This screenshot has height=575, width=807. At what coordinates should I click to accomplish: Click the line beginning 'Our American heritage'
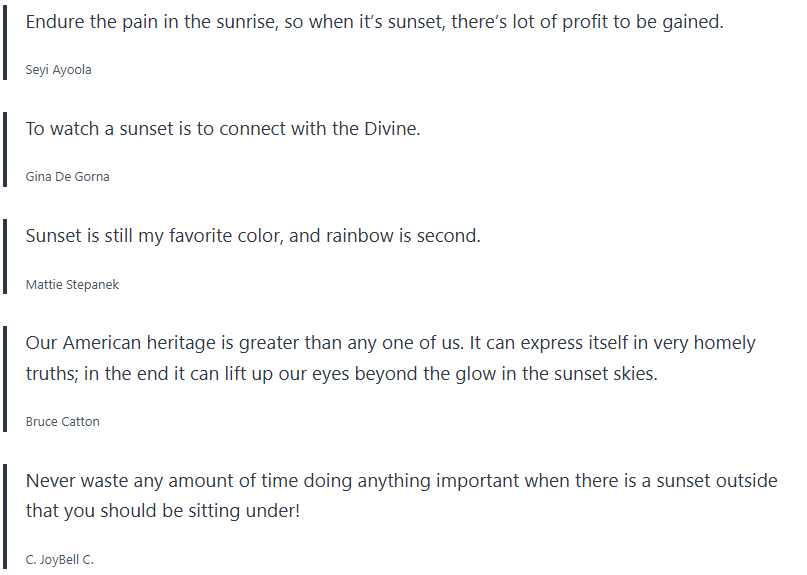click(390, 343)
